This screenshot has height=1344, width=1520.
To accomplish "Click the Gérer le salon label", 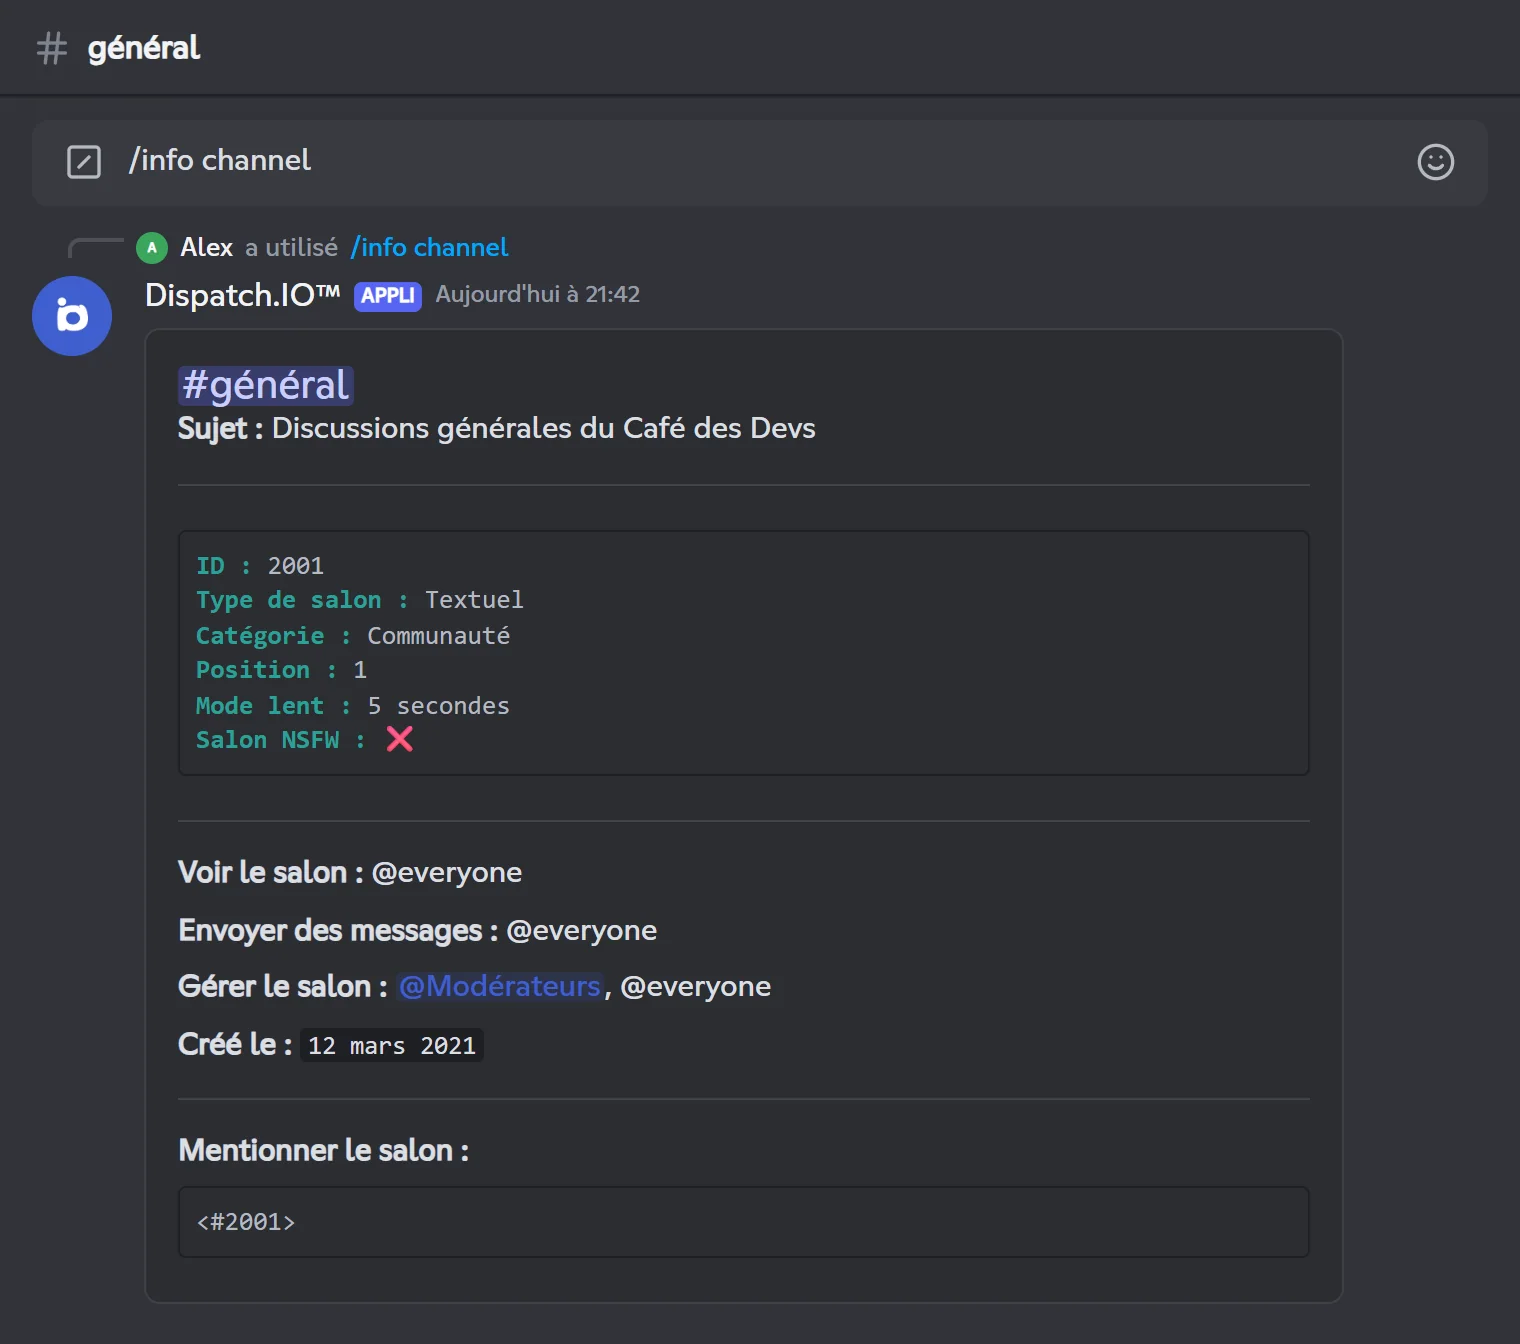I will 283,987.
